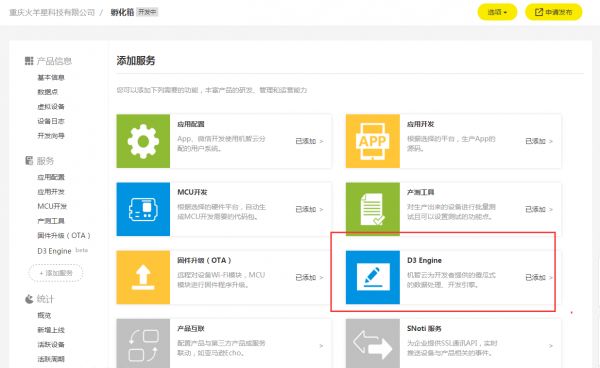Click the 应用配置 card title text

191,124
